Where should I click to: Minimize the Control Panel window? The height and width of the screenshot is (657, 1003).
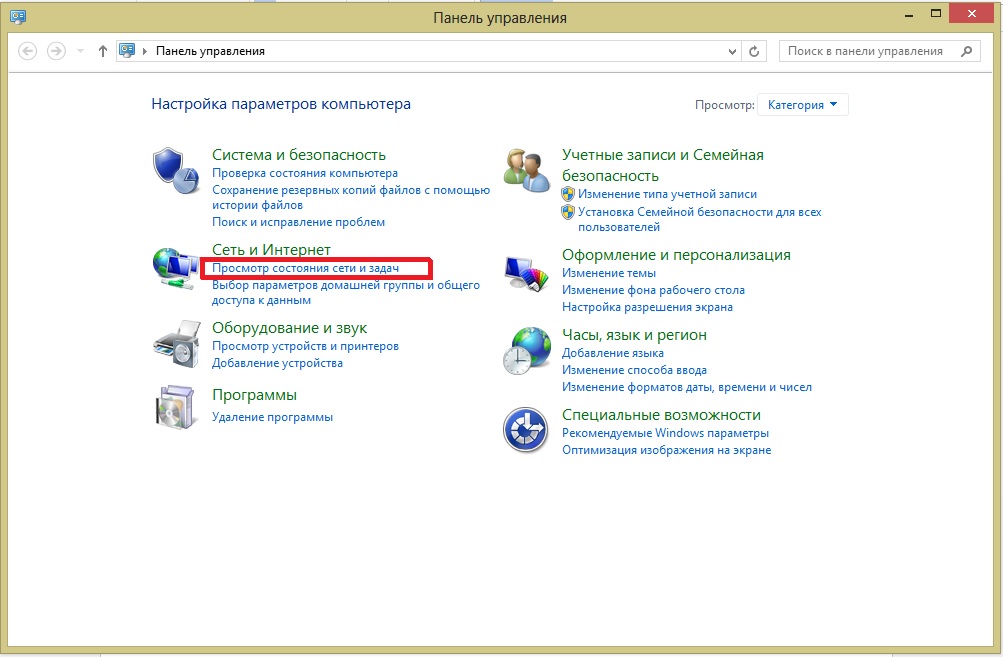pyautogui.click(x=908, y=14)
